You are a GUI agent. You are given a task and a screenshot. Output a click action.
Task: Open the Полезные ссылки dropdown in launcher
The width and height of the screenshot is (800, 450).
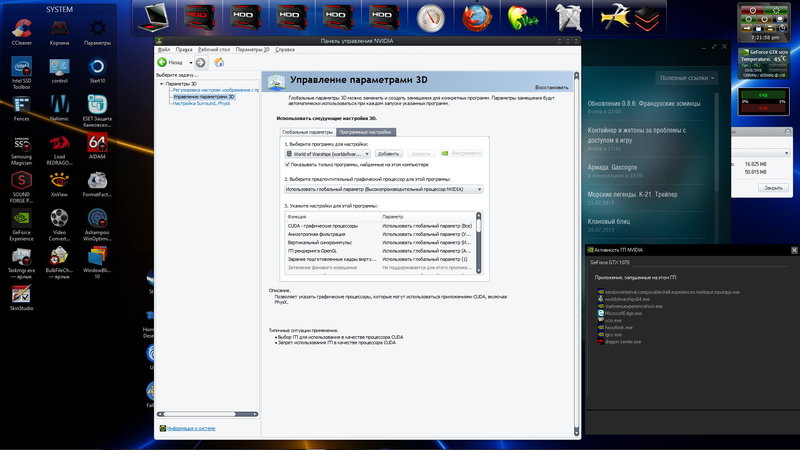(x=686, y=78)
